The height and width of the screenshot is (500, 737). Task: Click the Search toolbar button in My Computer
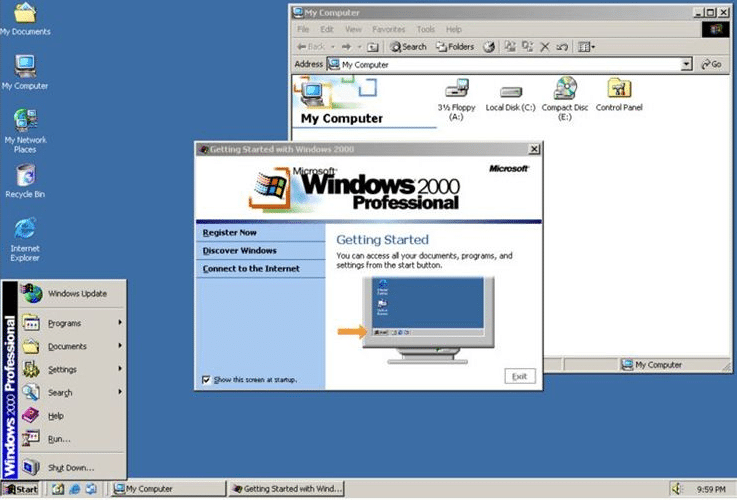tap(408, 47)
